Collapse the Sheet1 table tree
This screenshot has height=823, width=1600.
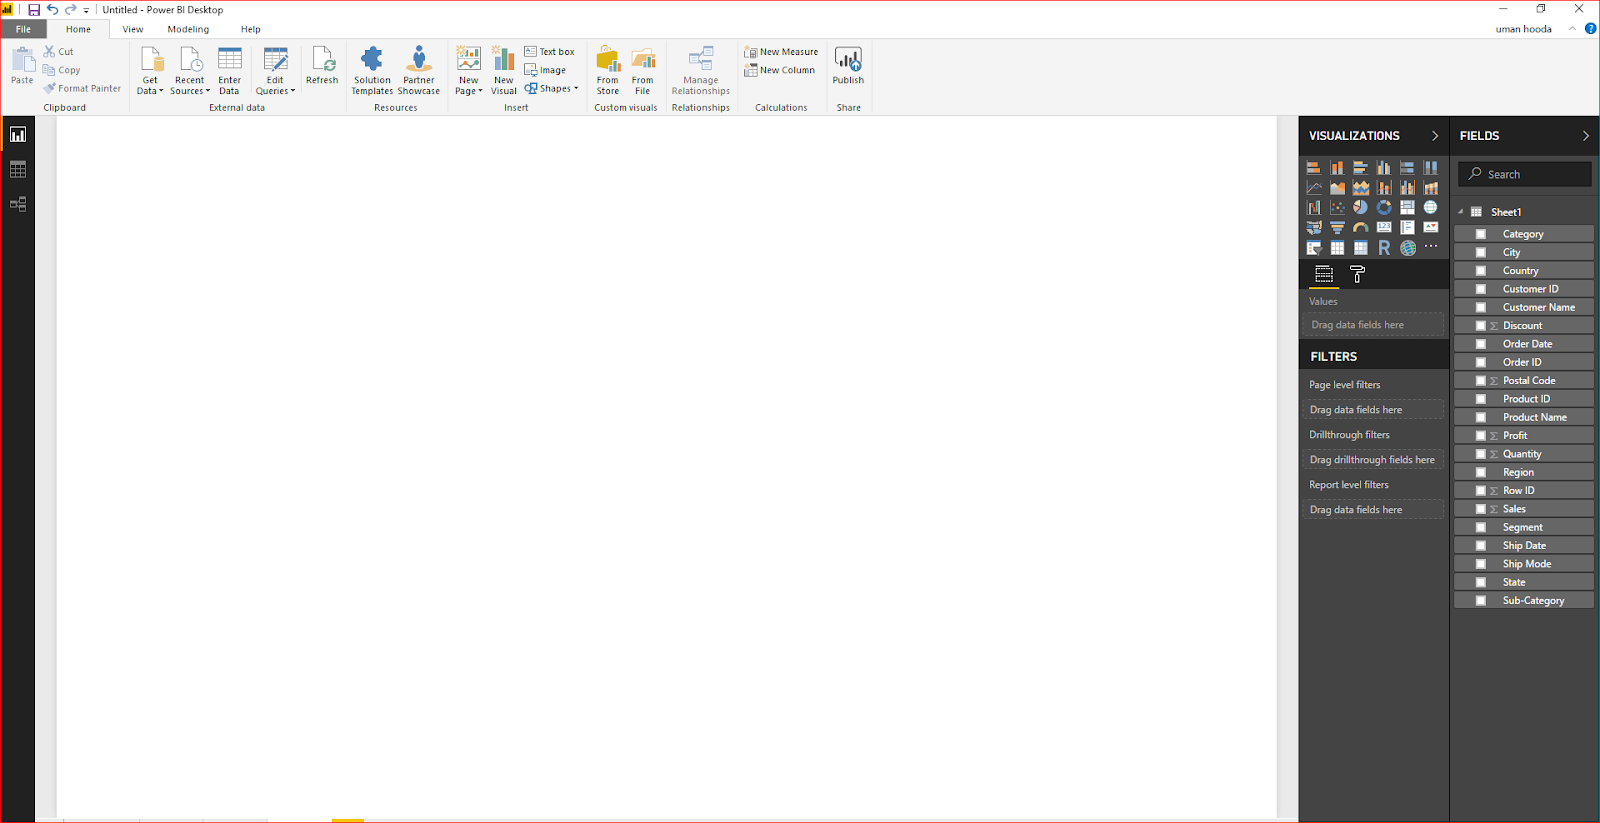(1461, 212)
